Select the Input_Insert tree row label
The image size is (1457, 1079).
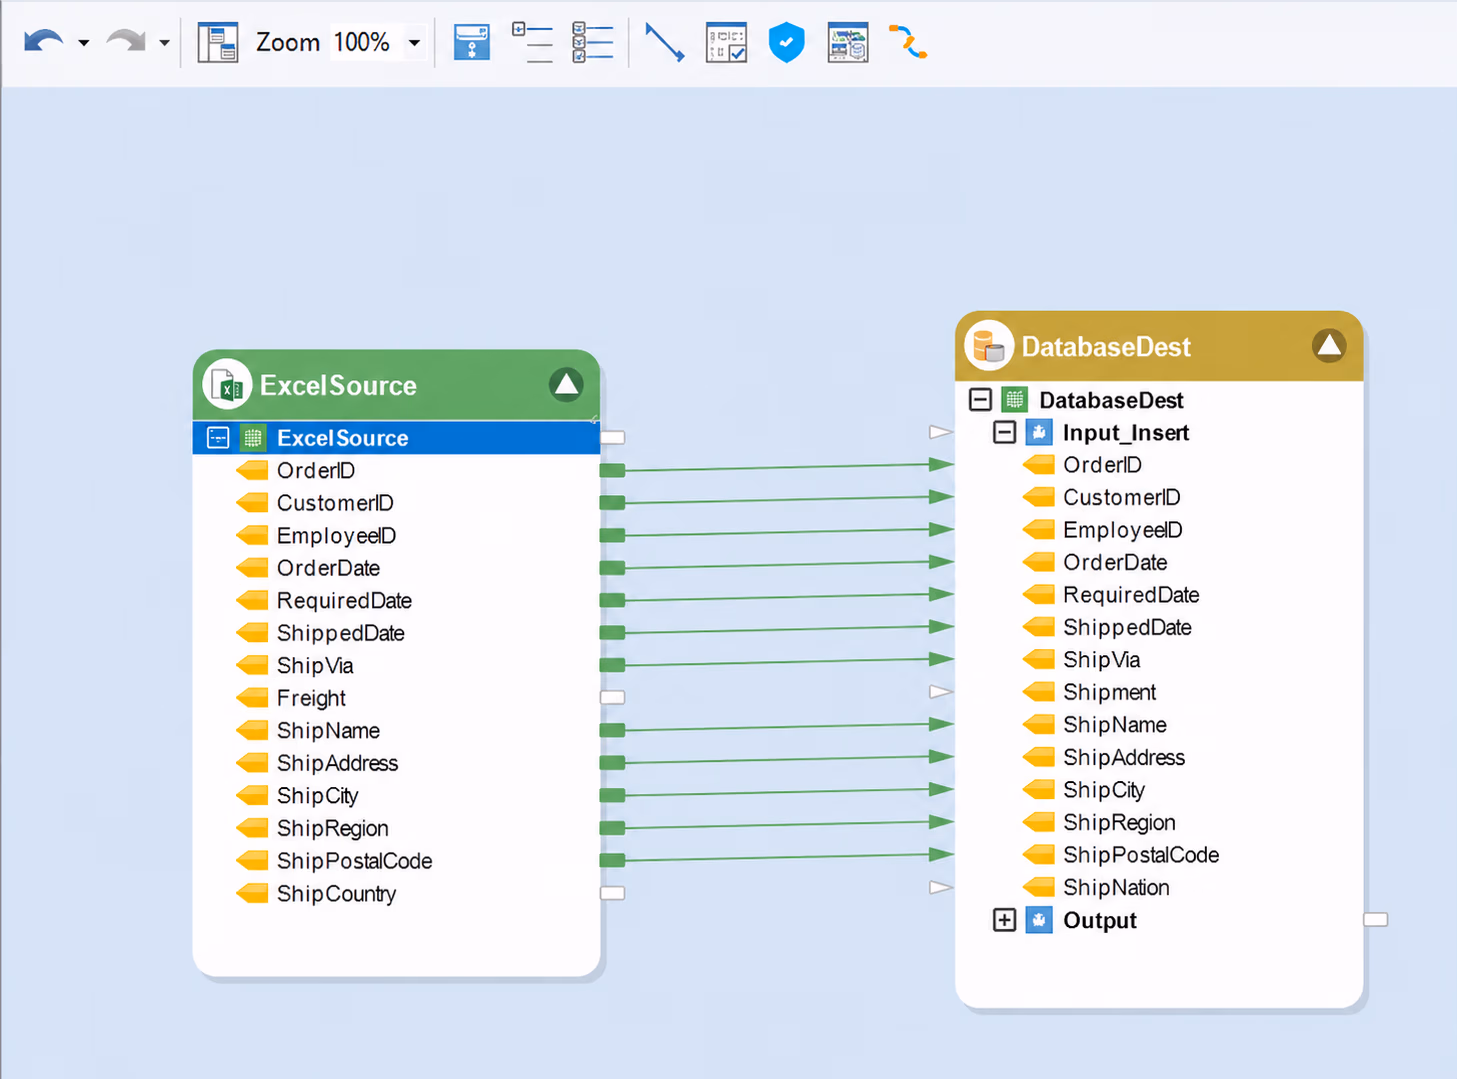(x=1126, y=432)
